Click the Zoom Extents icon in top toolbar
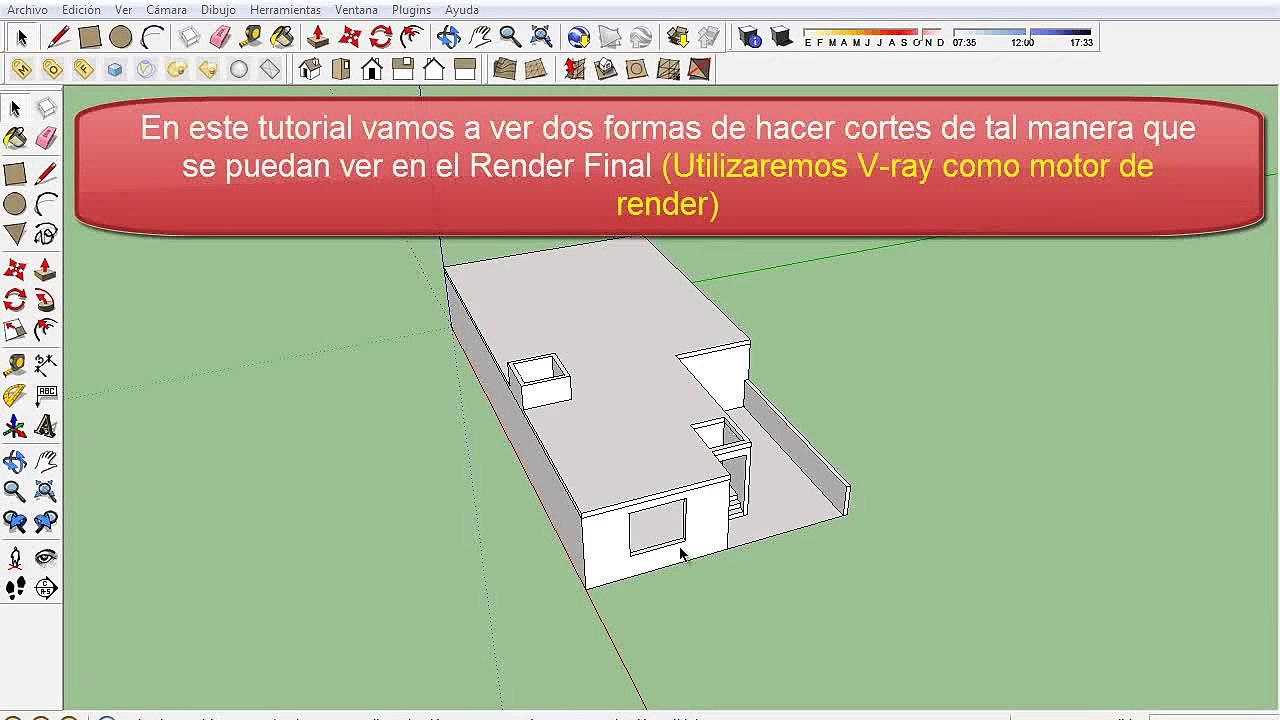 tap(541, 38)
